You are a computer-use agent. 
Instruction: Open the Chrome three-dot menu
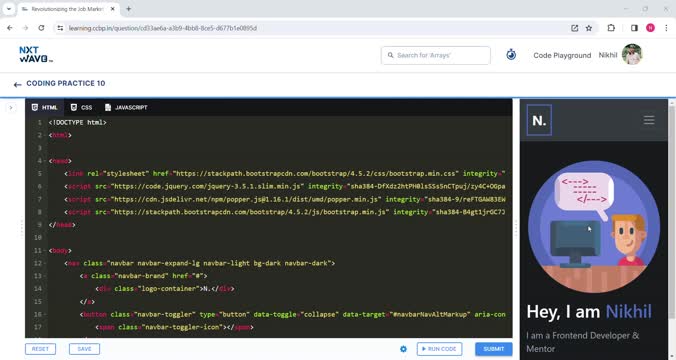tap(666, 28)
